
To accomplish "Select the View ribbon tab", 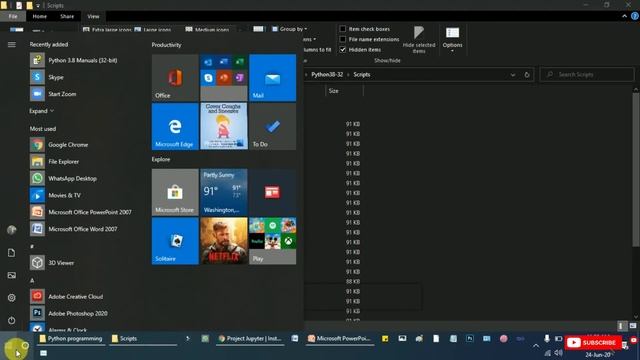I will pyautogui.click(x=93, y=16).
